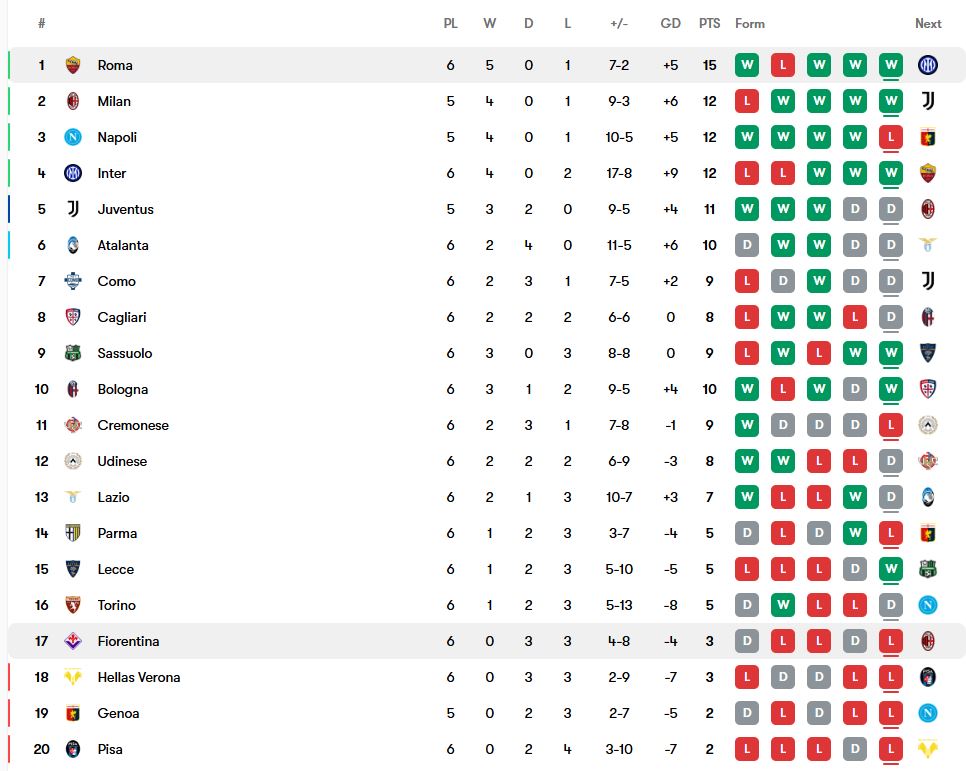
Task: Click Milan's next opponent Juventus icon
Action: [927, 101]
